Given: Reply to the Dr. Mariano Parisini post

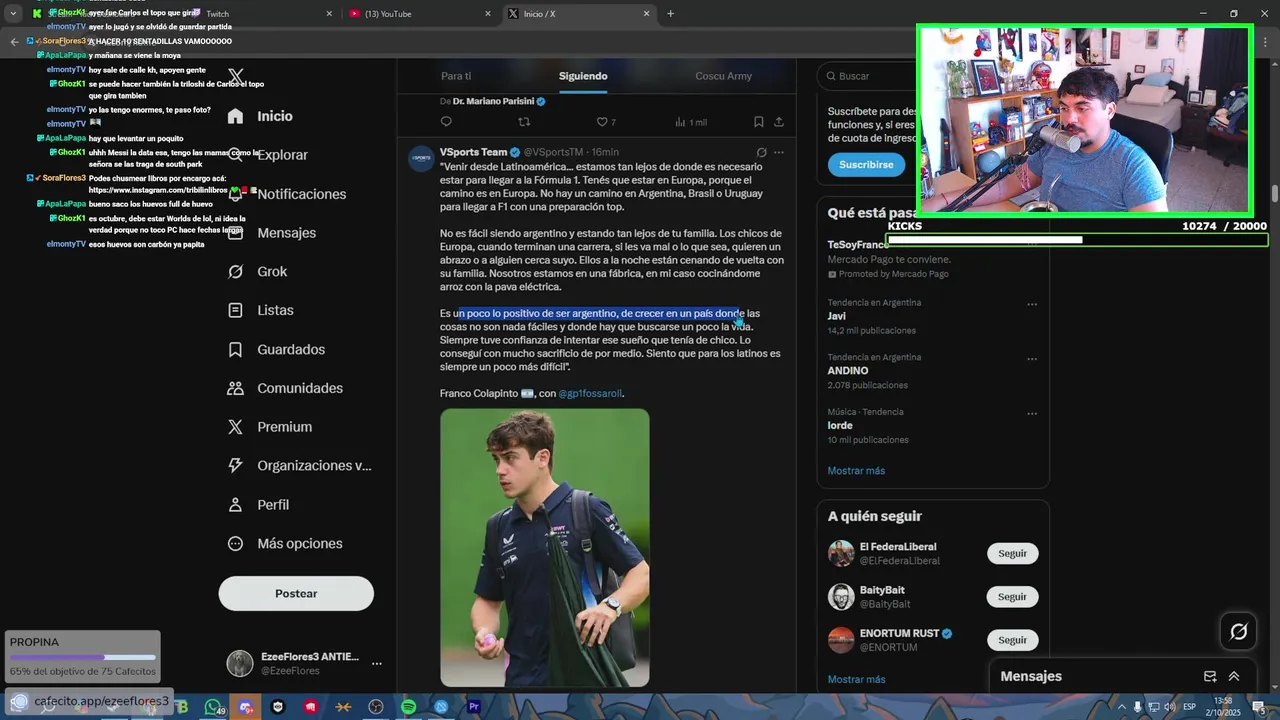Looking at the screenshot, I should [x=446, y=122].
